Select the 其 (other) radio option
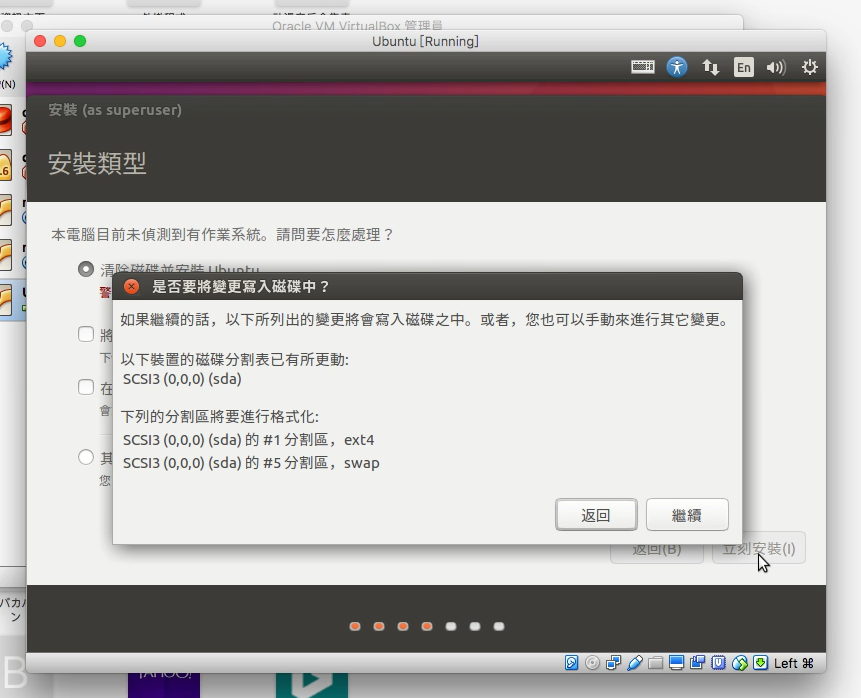The width and height of the screenshot is (861, 698). 86,457
